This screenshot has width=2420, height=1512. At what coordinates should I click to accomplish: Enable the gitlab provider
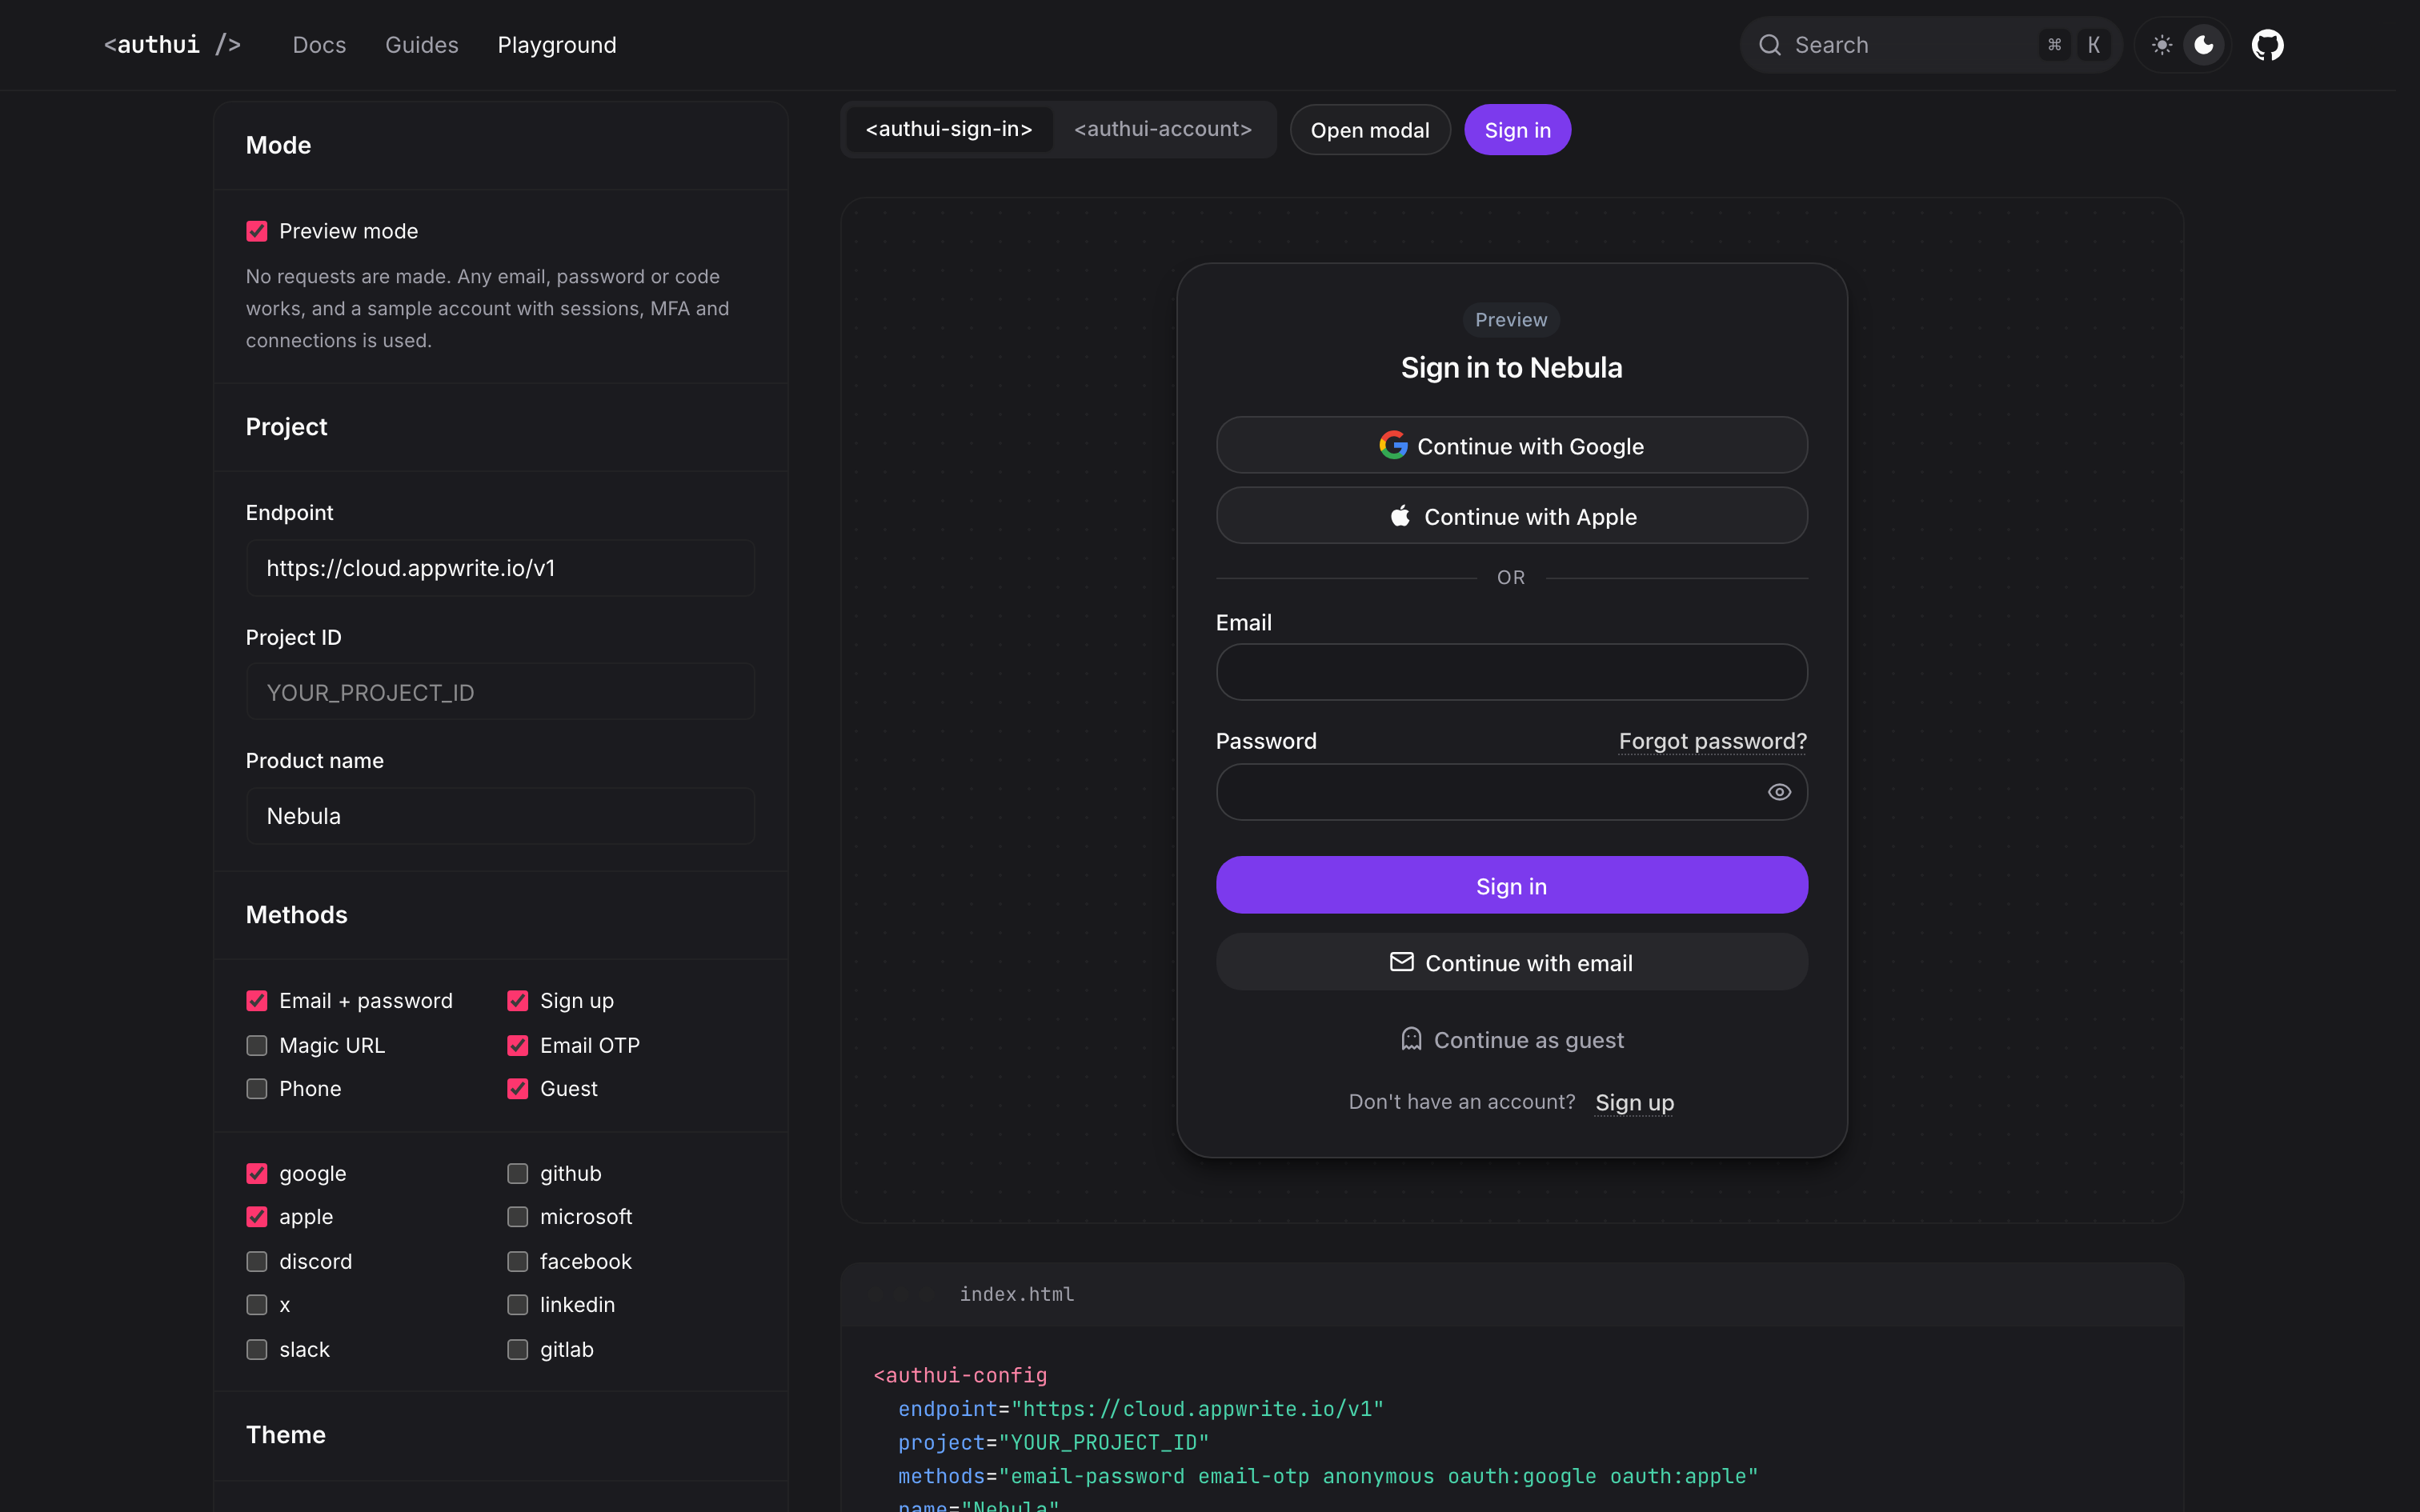click(517, 1349)
